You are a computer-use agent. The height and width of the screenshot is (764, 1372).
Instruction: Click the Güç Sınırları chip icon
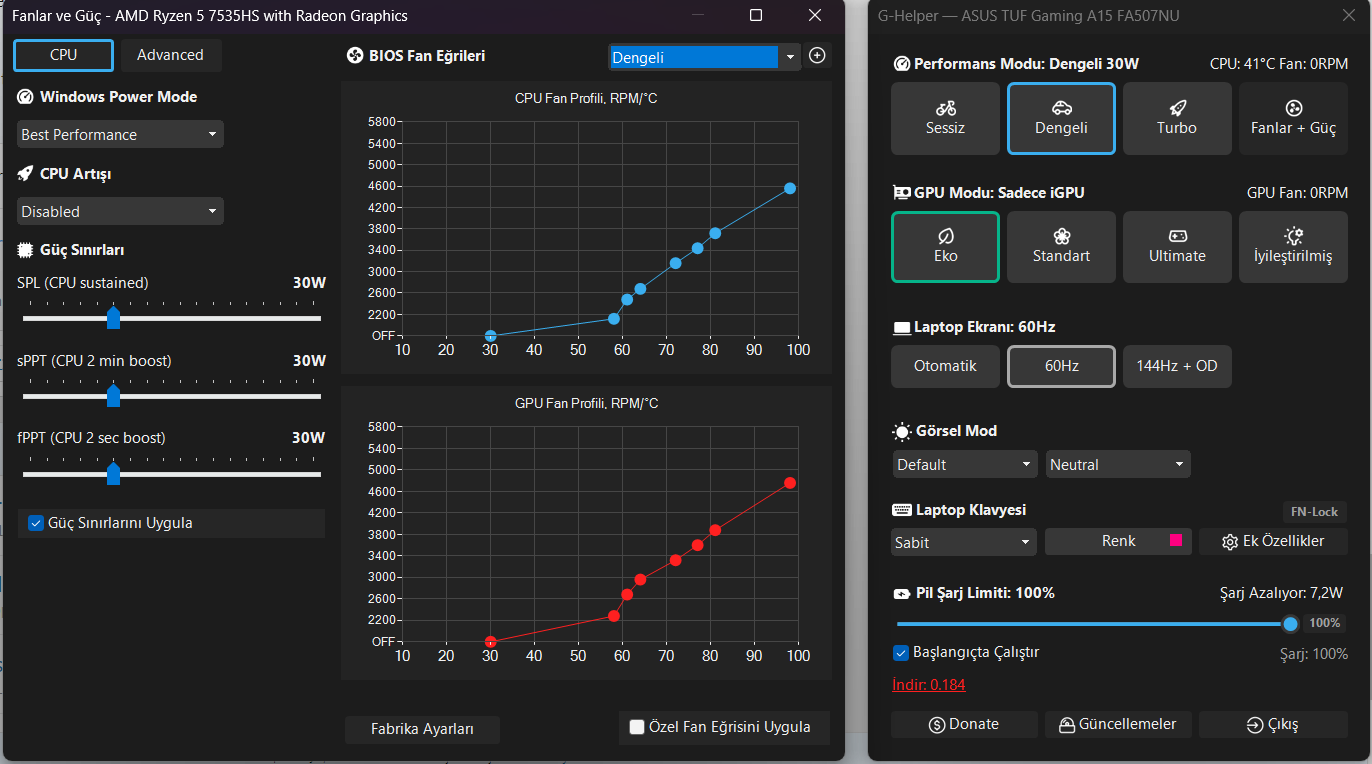pos(25,250)
